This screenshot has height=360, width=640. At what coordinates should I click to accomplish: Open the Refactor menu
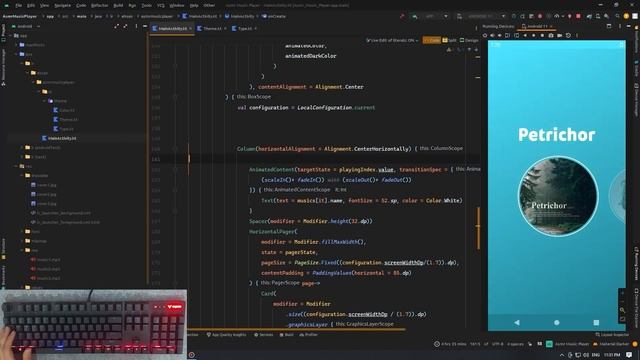click(x=100, y=6)
